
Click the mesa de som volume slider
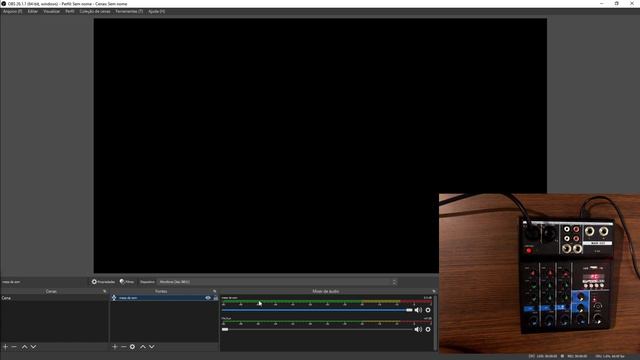[317, 310]
